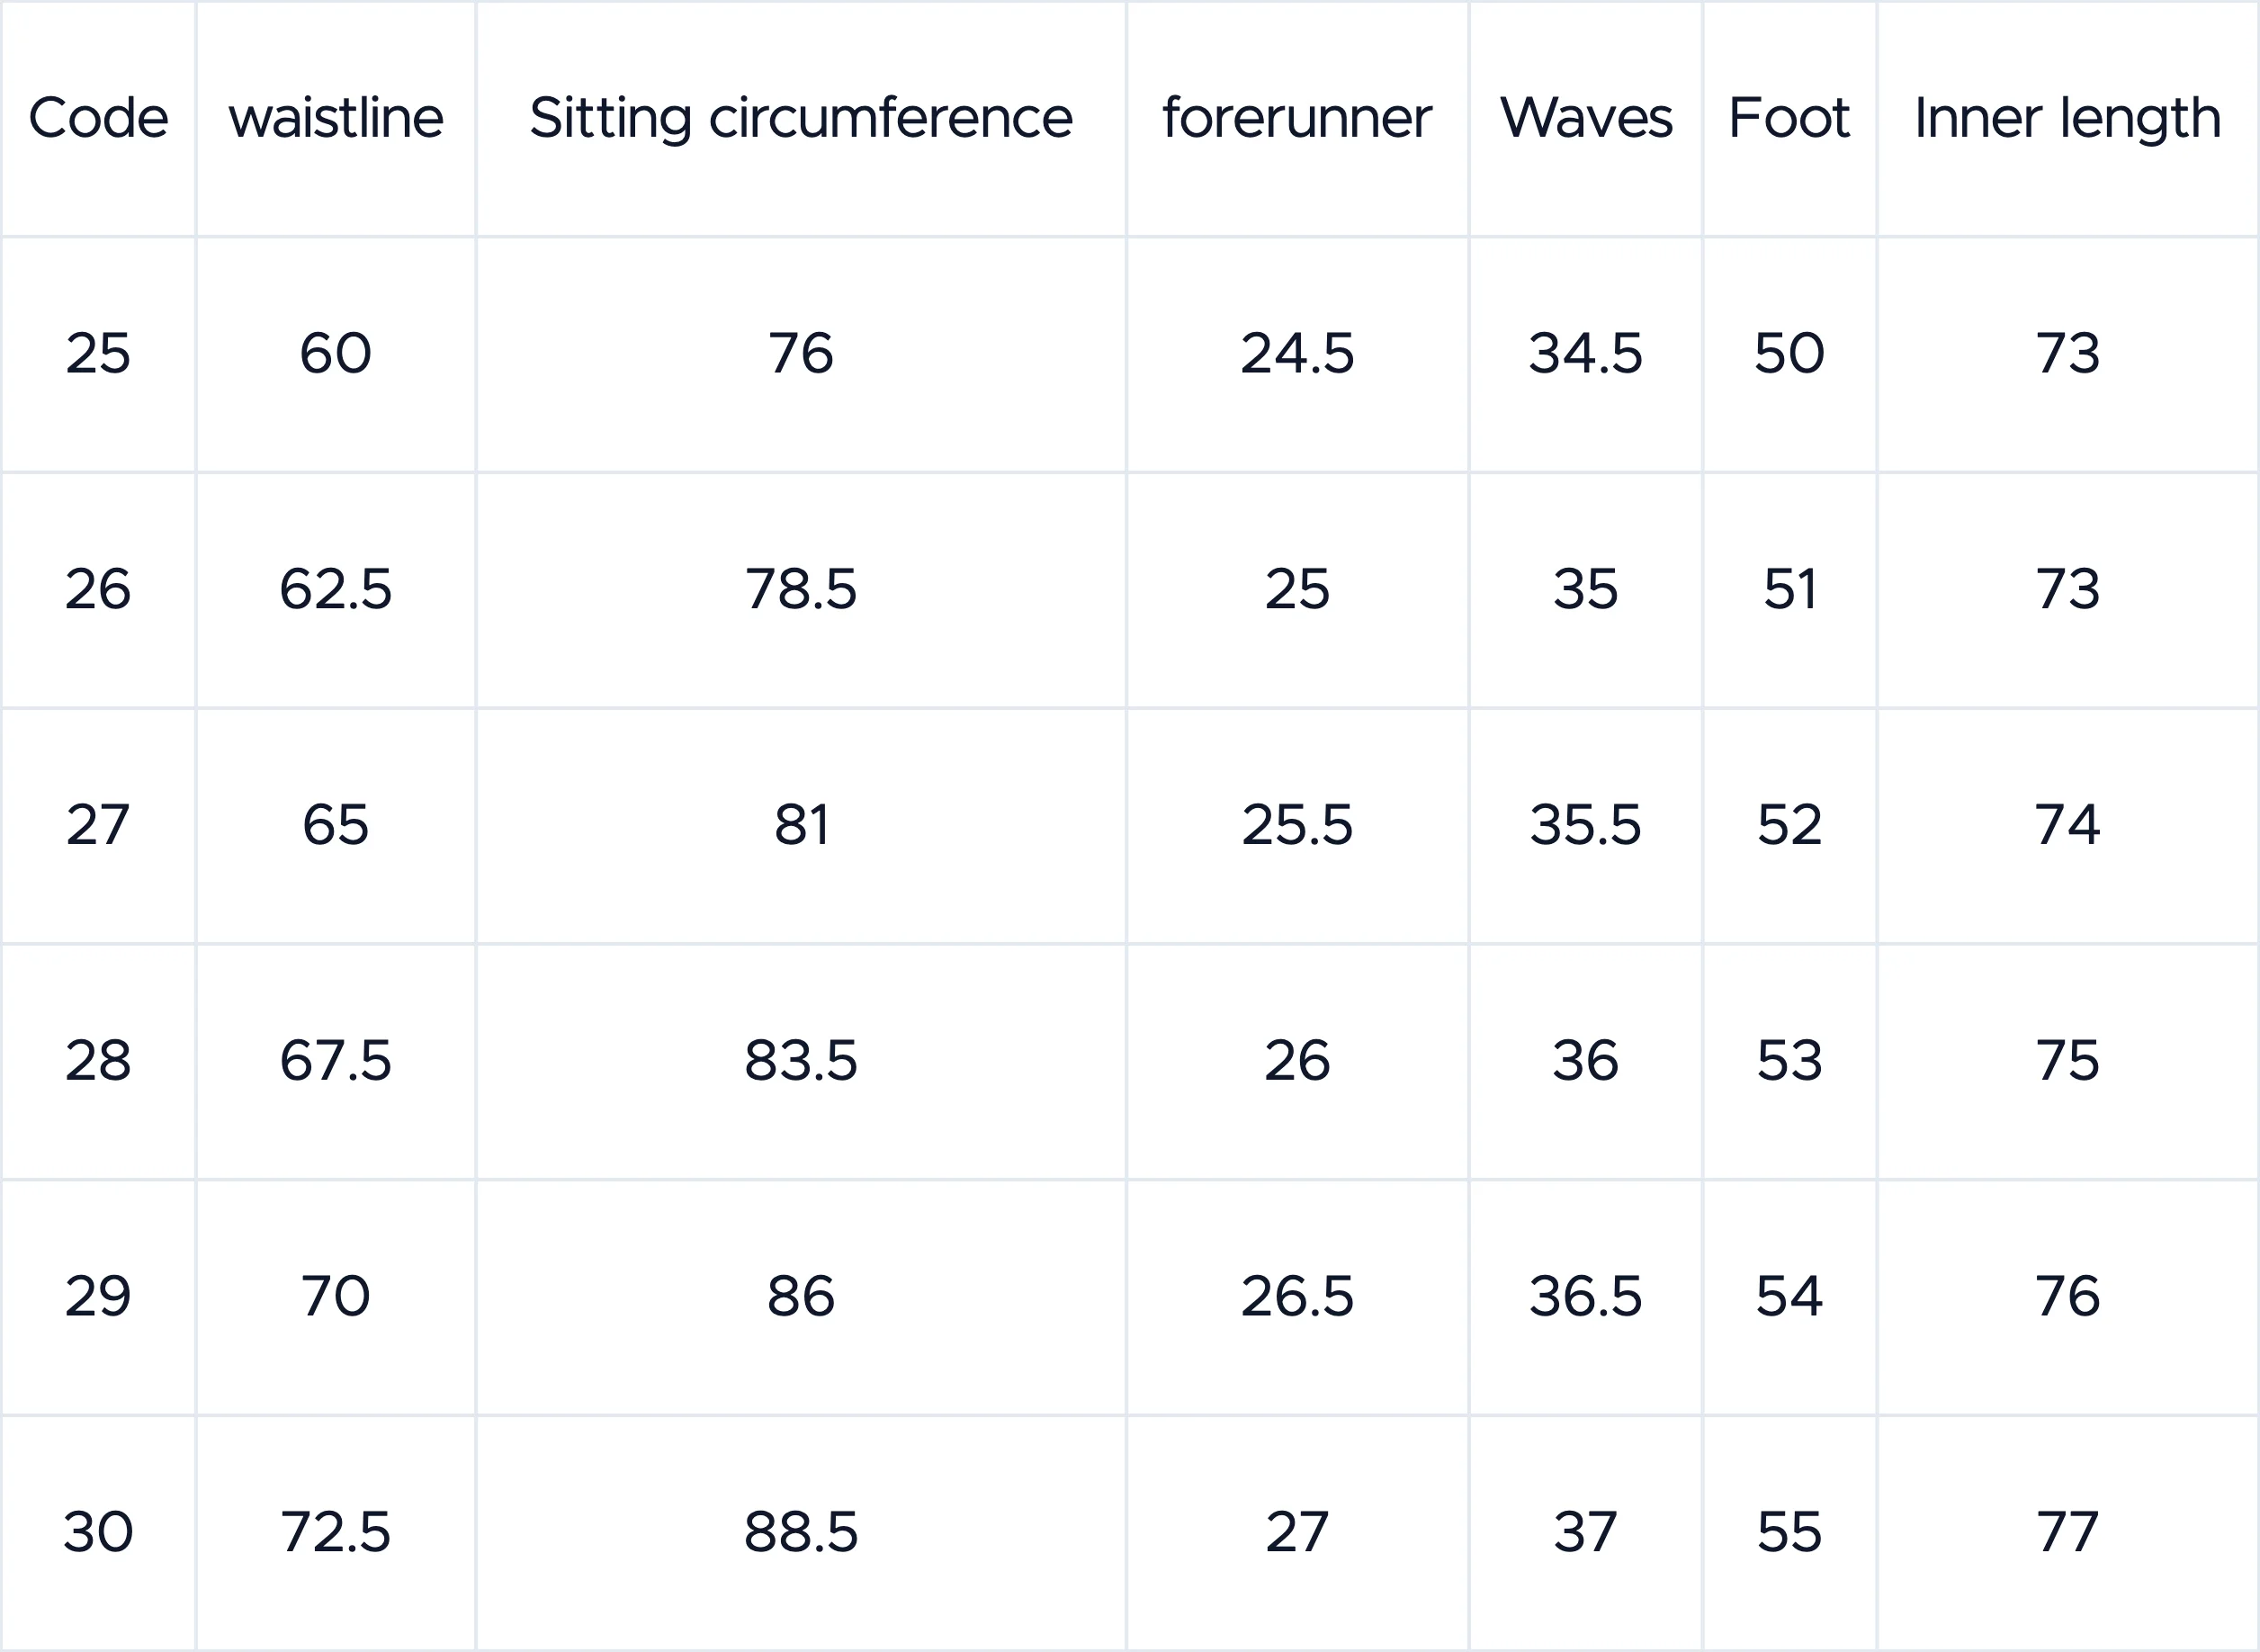Click Waves value 34.5
Viewport: 2260px width, 1652px height.
click(1586, 354)
